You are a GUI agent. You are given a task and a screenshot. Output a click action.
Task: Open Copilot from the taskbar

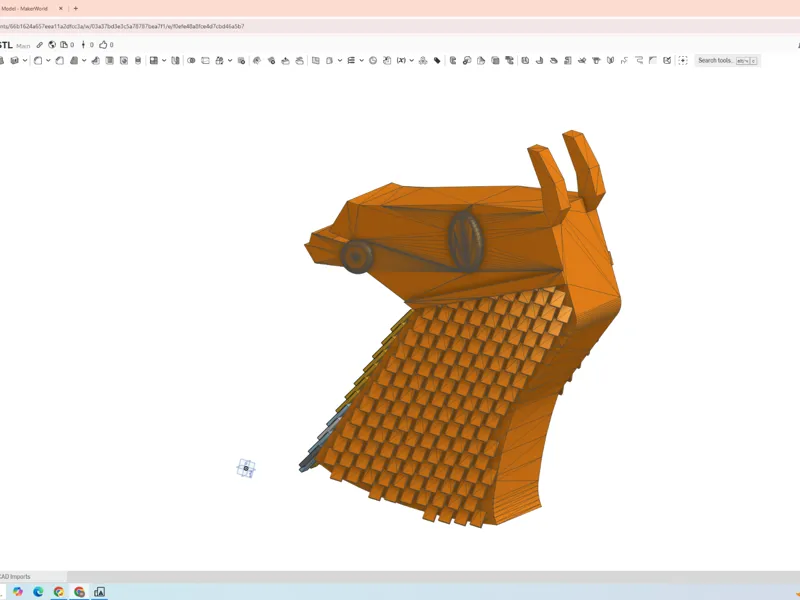click(x=18, y=591)
